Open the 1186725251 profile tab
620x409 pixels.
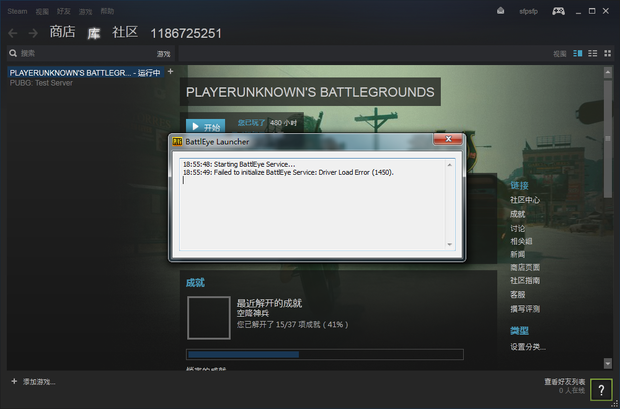click(186, 33)
